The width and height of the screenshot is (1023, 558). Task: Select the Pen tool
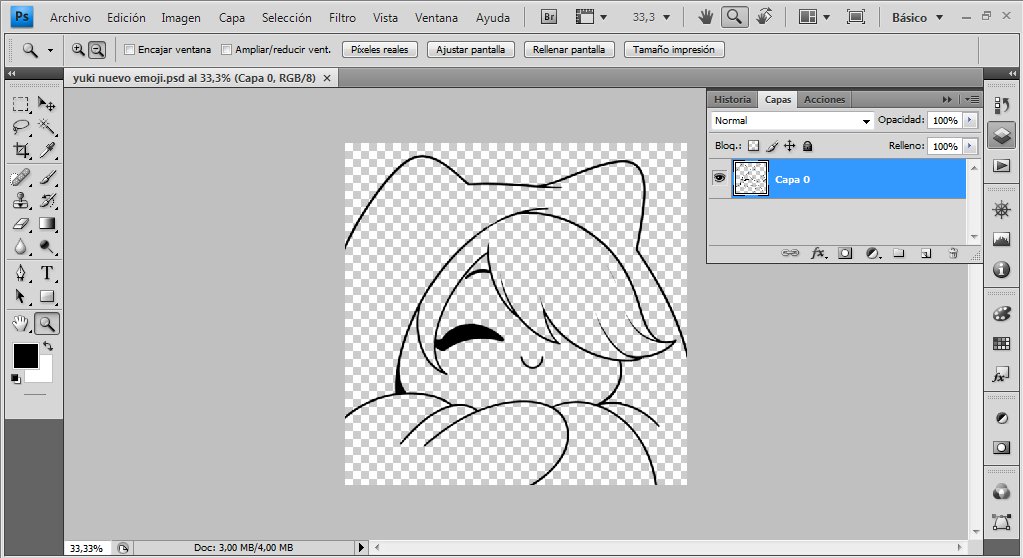tap(21, 273)
